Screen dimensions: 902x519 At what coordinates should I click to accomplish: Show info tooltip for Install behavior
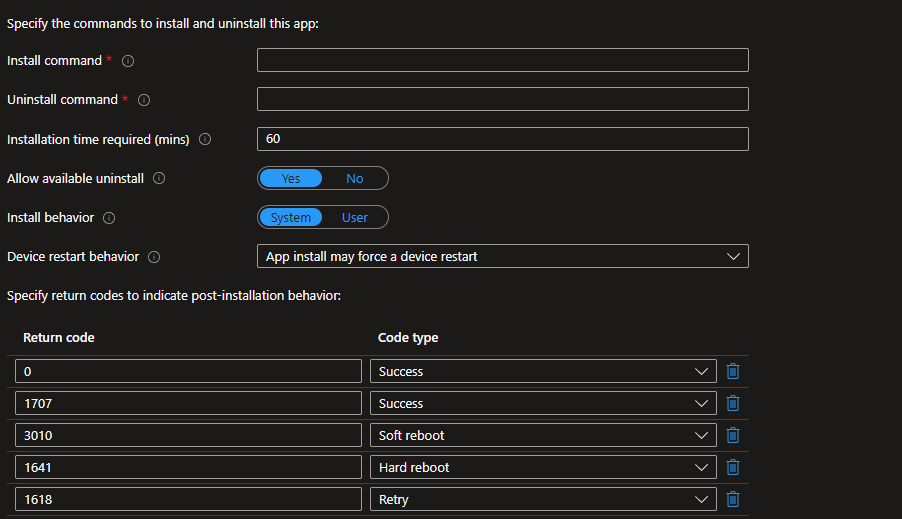tap(109, 218)
